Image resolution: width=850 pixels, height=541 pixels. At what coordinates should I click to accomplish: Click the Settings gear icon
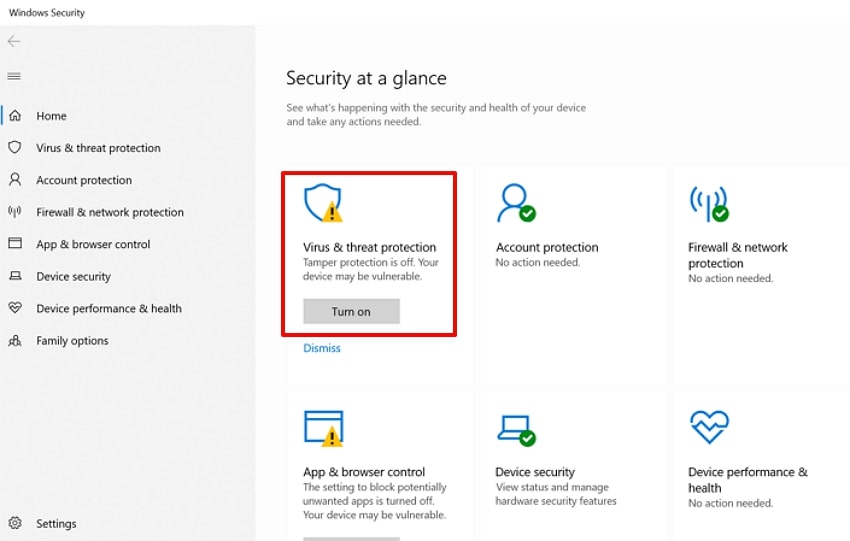point(15,523)
